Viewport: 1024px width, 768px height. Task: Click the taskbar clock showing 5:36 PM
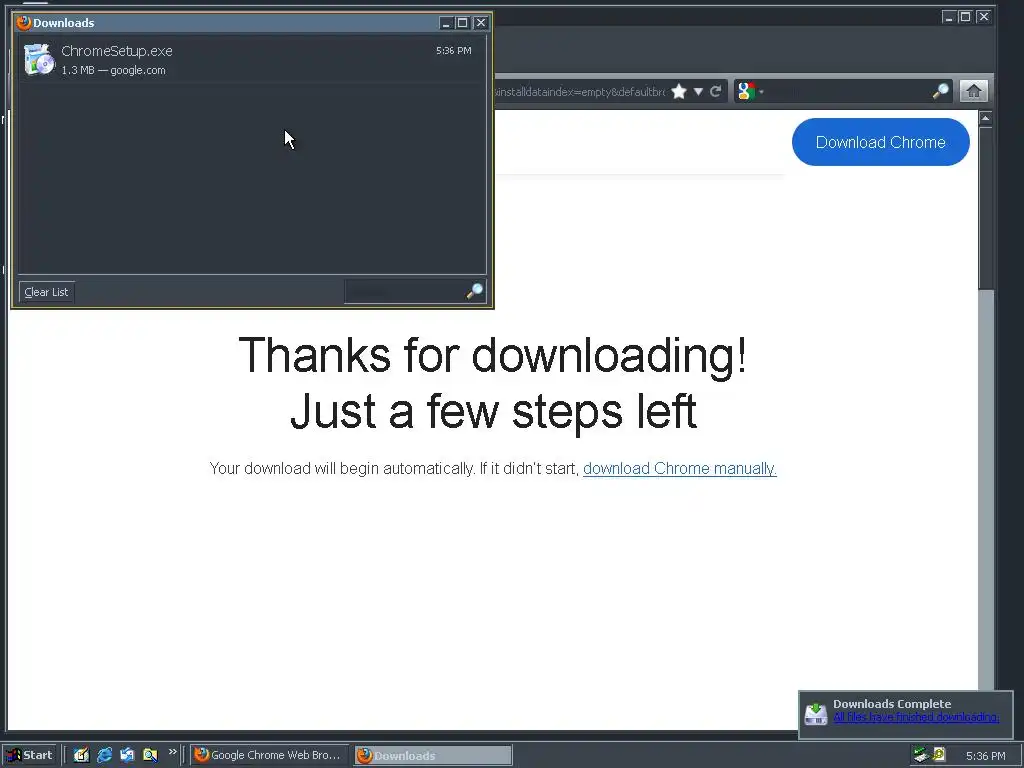point(985,756)
